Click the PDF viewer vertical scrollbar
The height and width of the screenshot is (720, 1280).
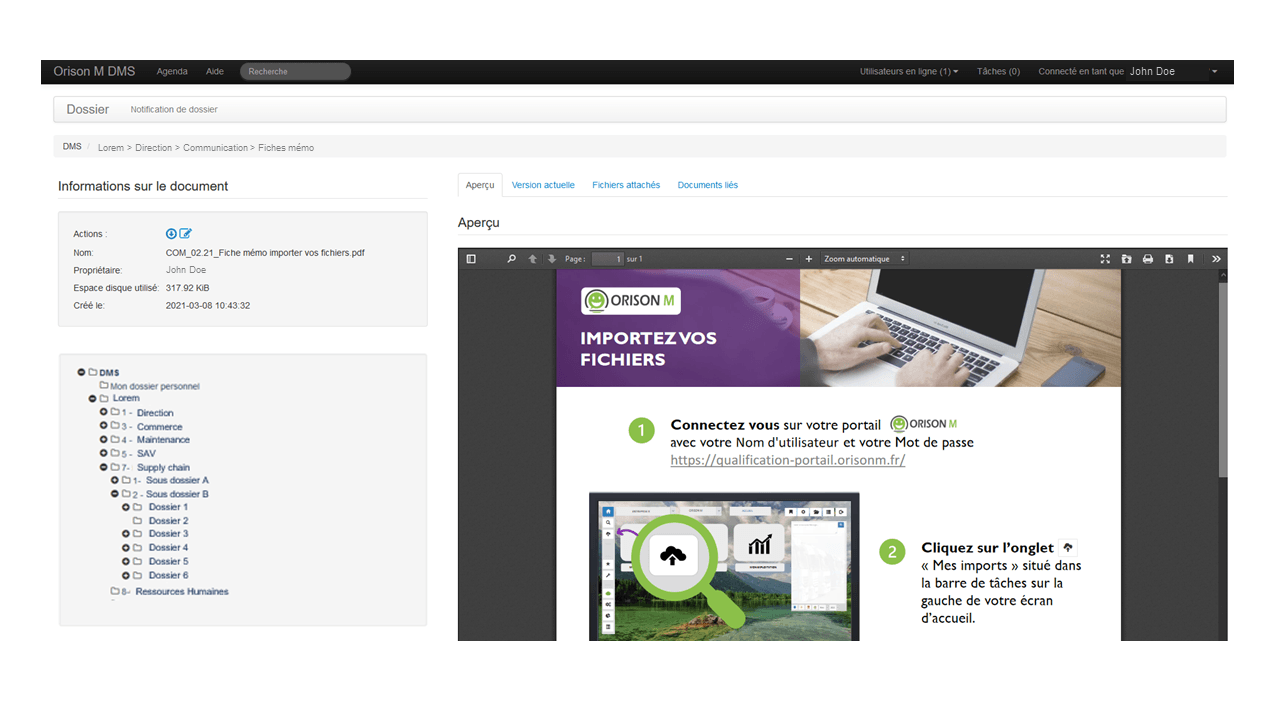[x=1222, y=380]
